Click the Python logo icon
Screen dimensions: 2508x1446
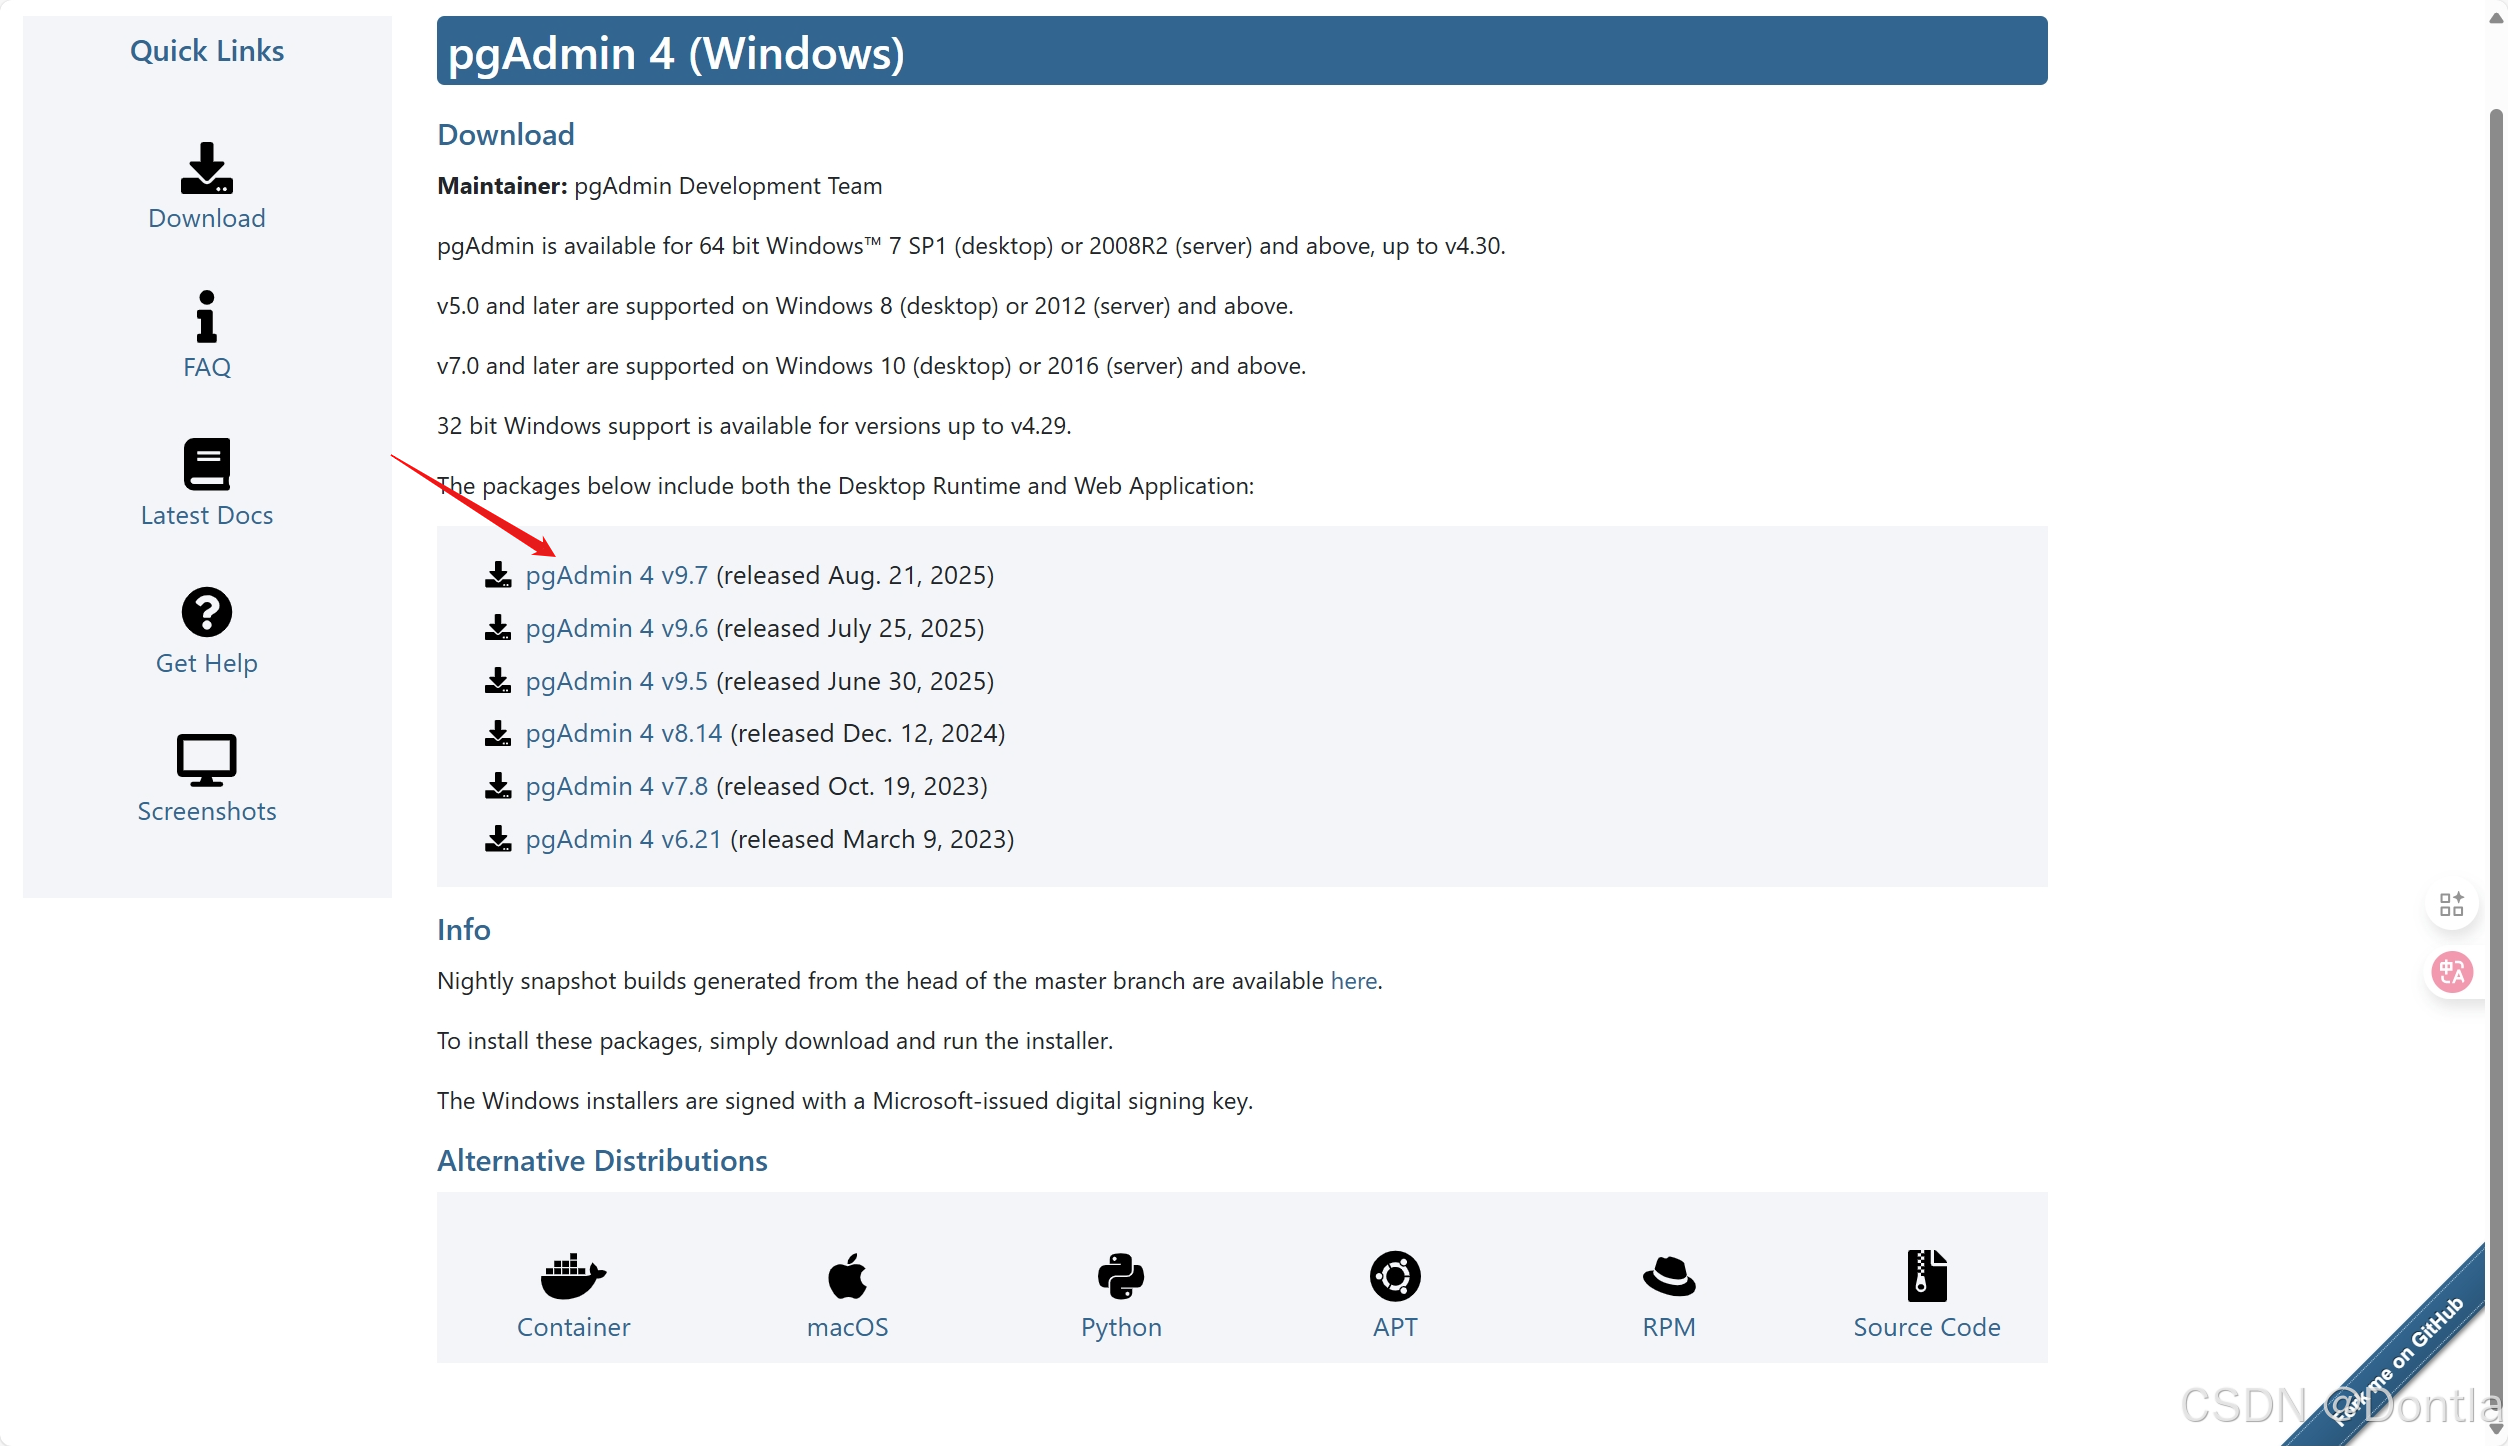click(1122, 1276)
